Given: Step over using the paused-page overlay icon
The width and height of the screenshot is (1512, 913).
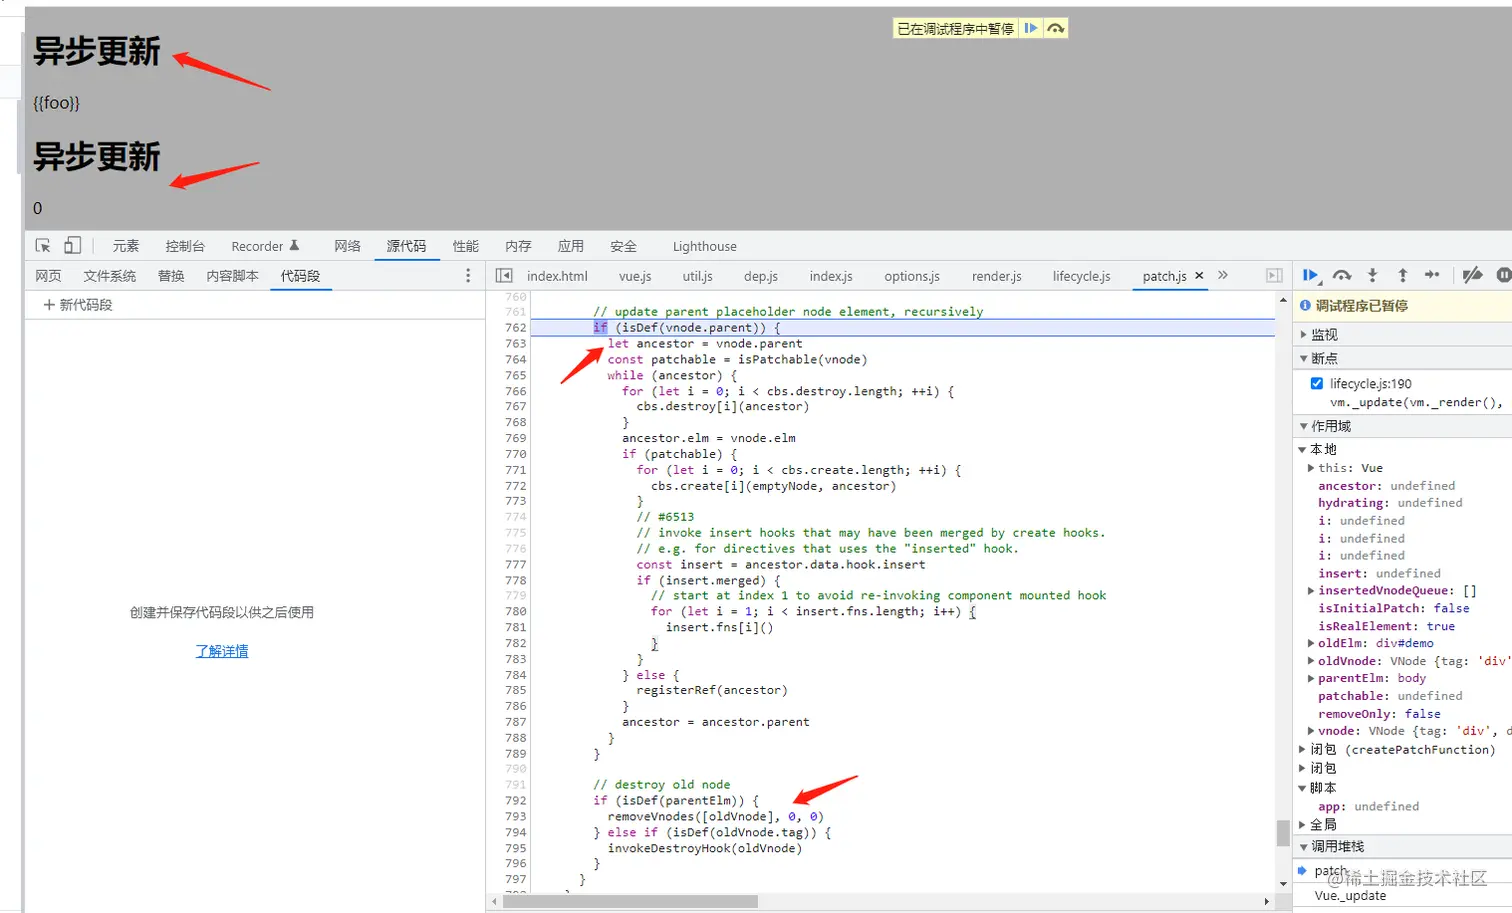Looking at the screenshot, I should (1055, 28).
